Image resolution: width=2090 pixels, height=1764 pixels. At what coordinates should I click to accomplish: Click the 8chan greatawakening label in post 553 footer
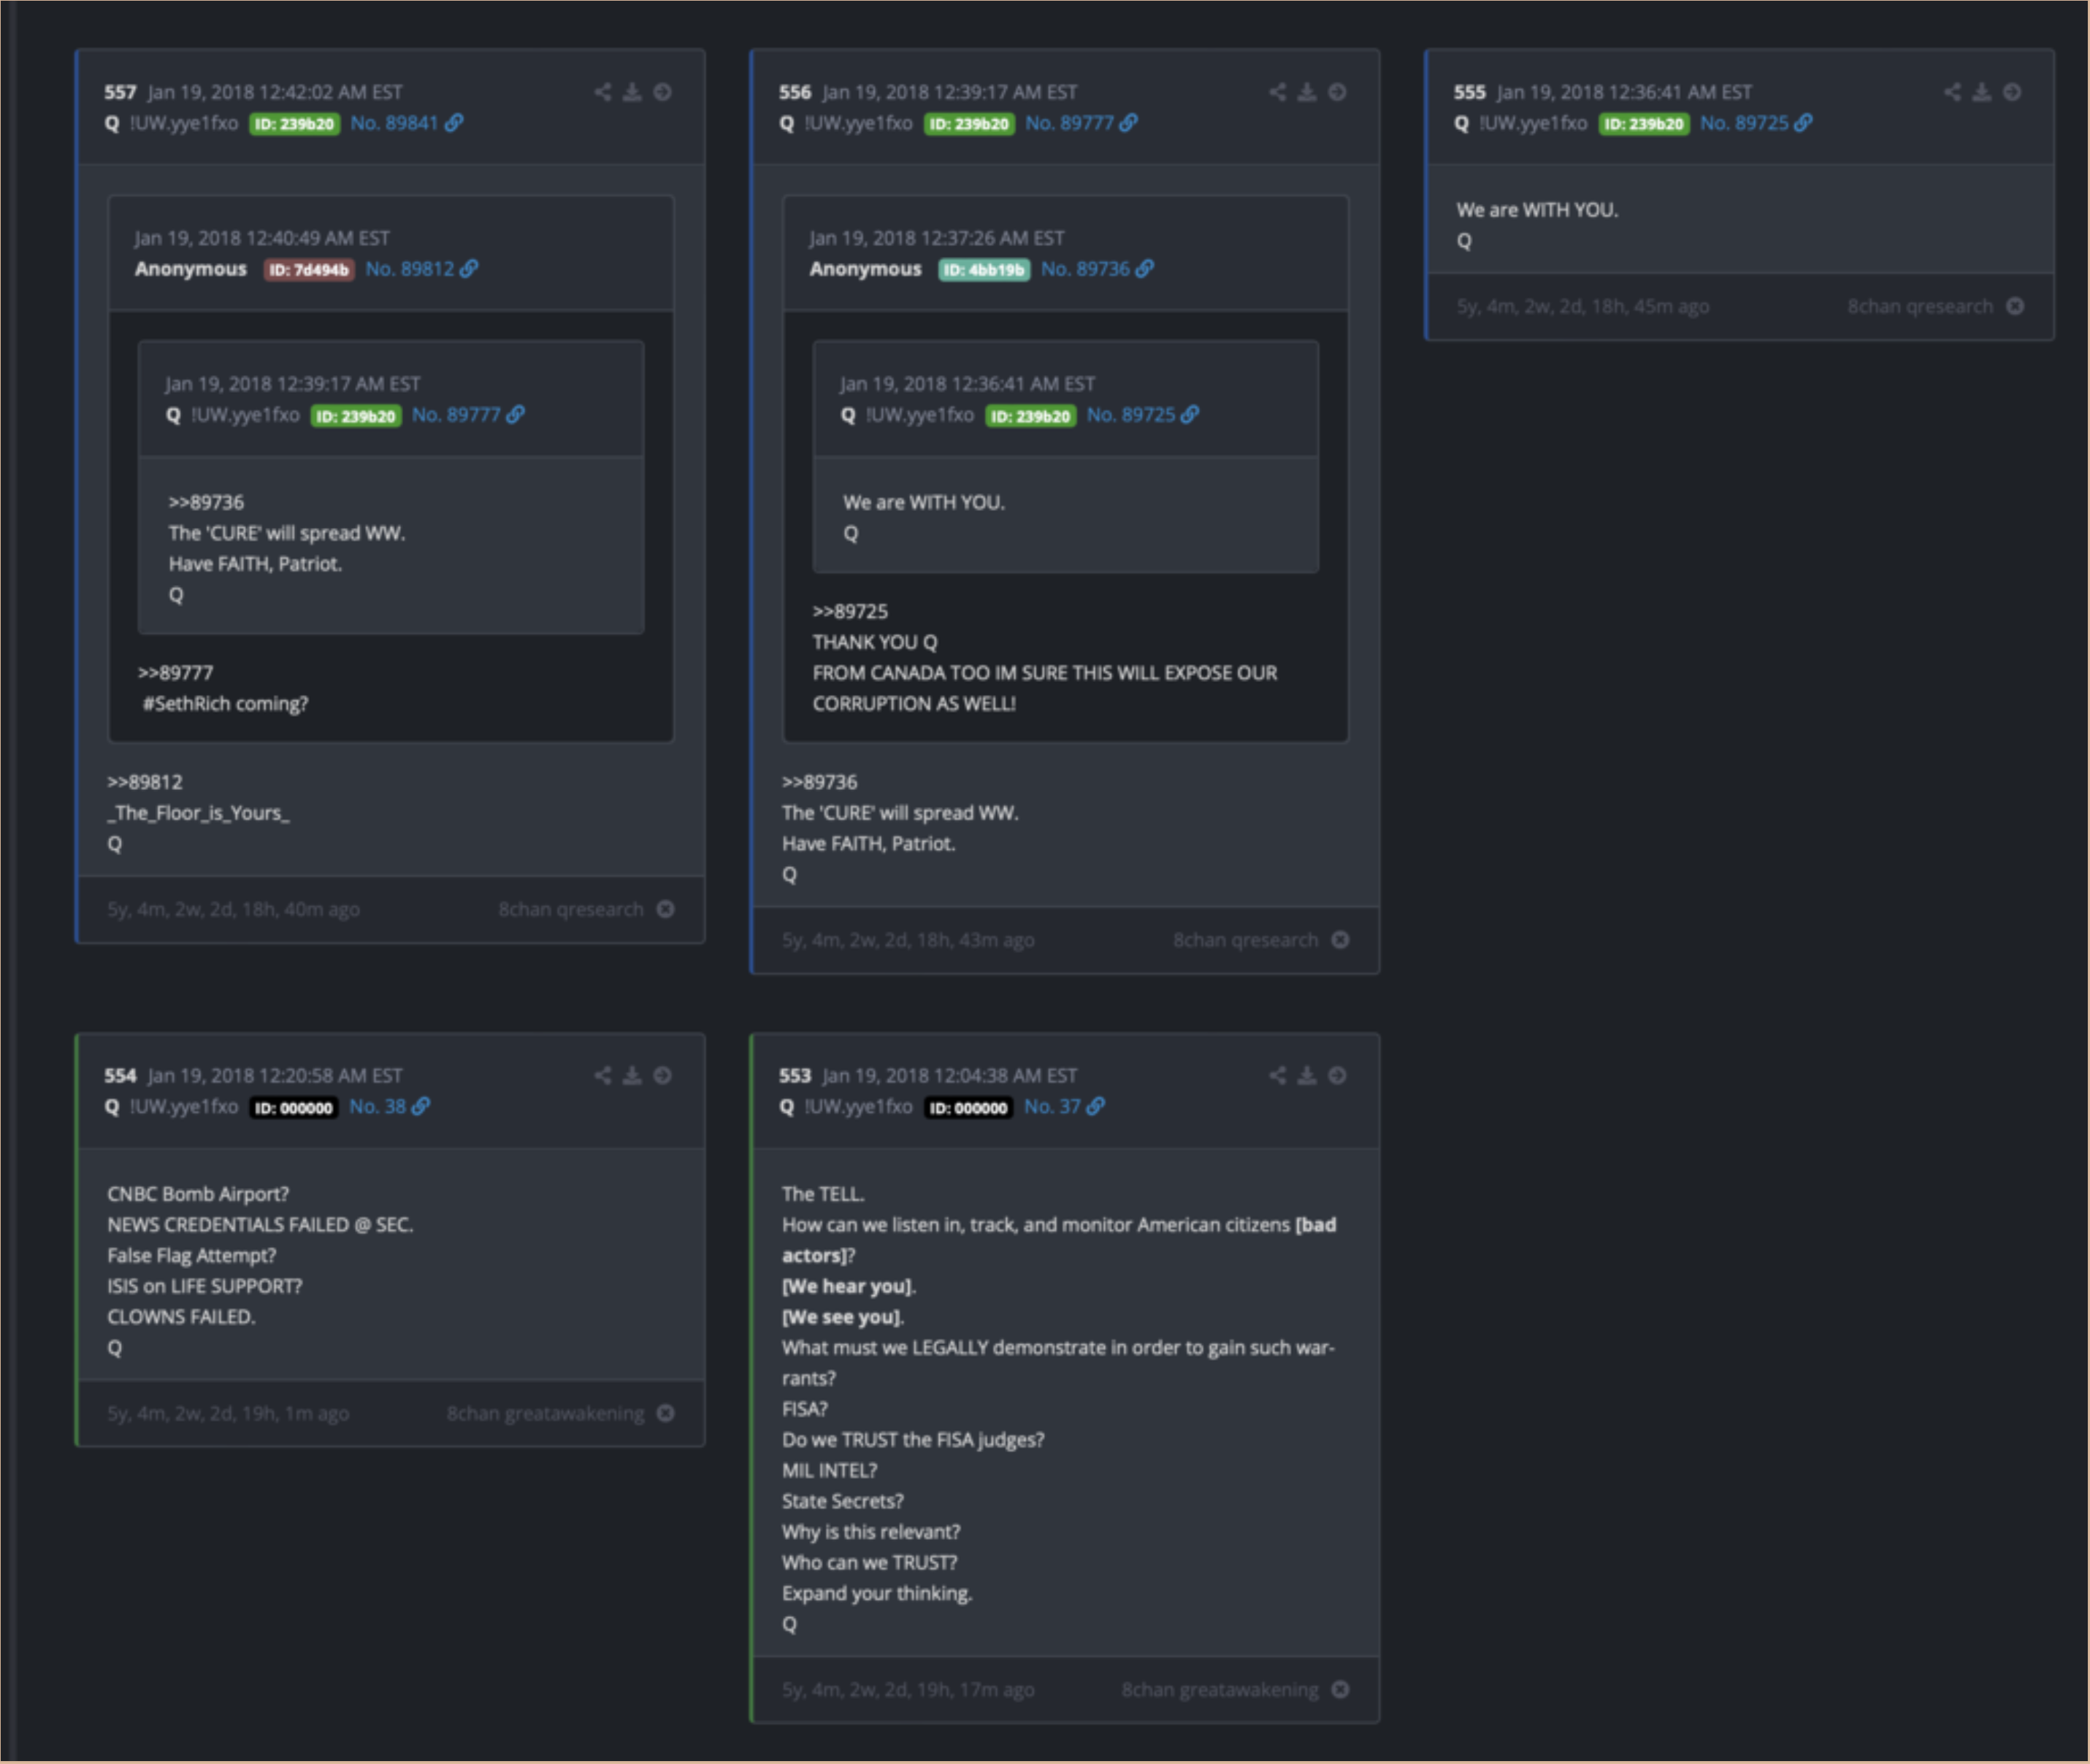(x=1220, y=1689)
